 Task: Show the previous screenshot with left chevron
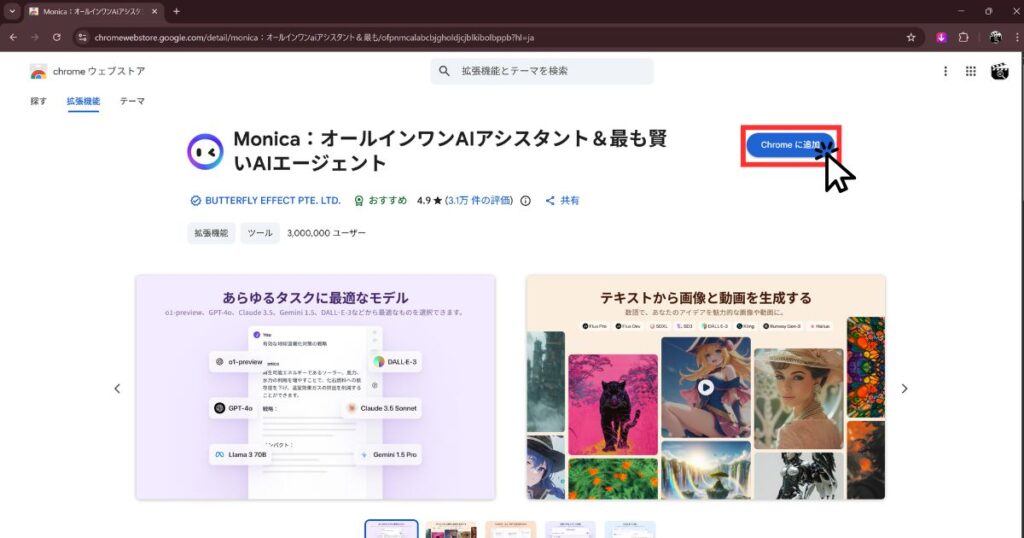[x=117, y=388]
